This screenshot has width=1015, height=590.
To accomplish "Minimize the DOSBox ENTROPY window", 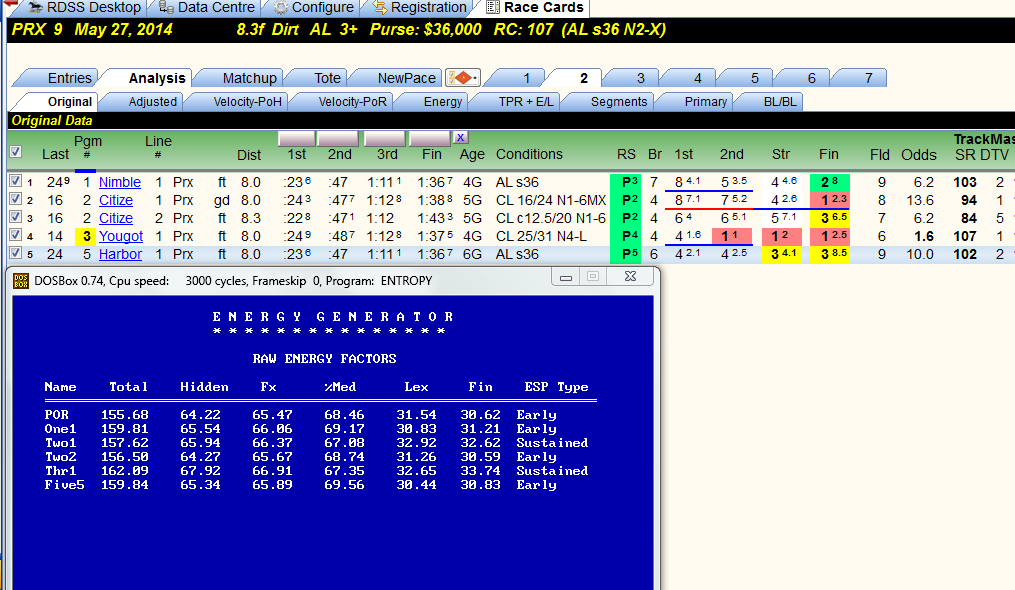I will [566, 277].
